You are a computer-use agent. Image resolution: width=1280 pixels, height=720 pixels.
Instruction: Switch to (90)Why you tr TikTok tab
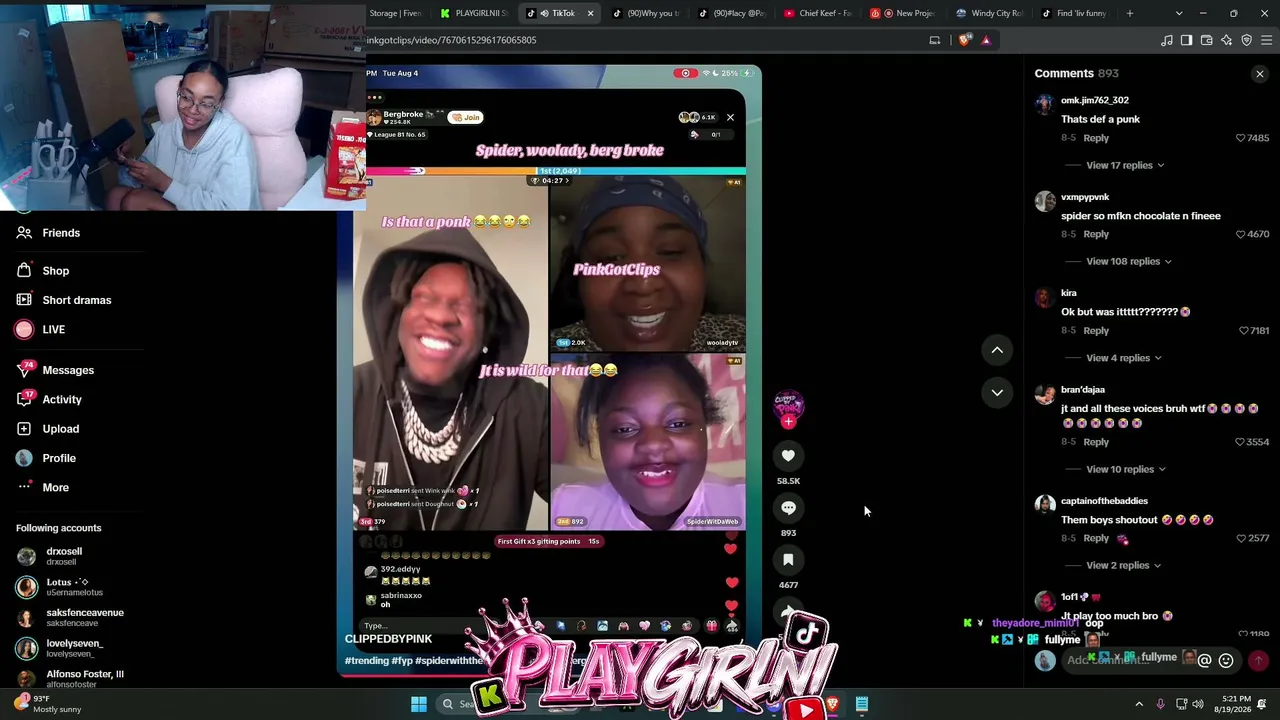[646, 13]
